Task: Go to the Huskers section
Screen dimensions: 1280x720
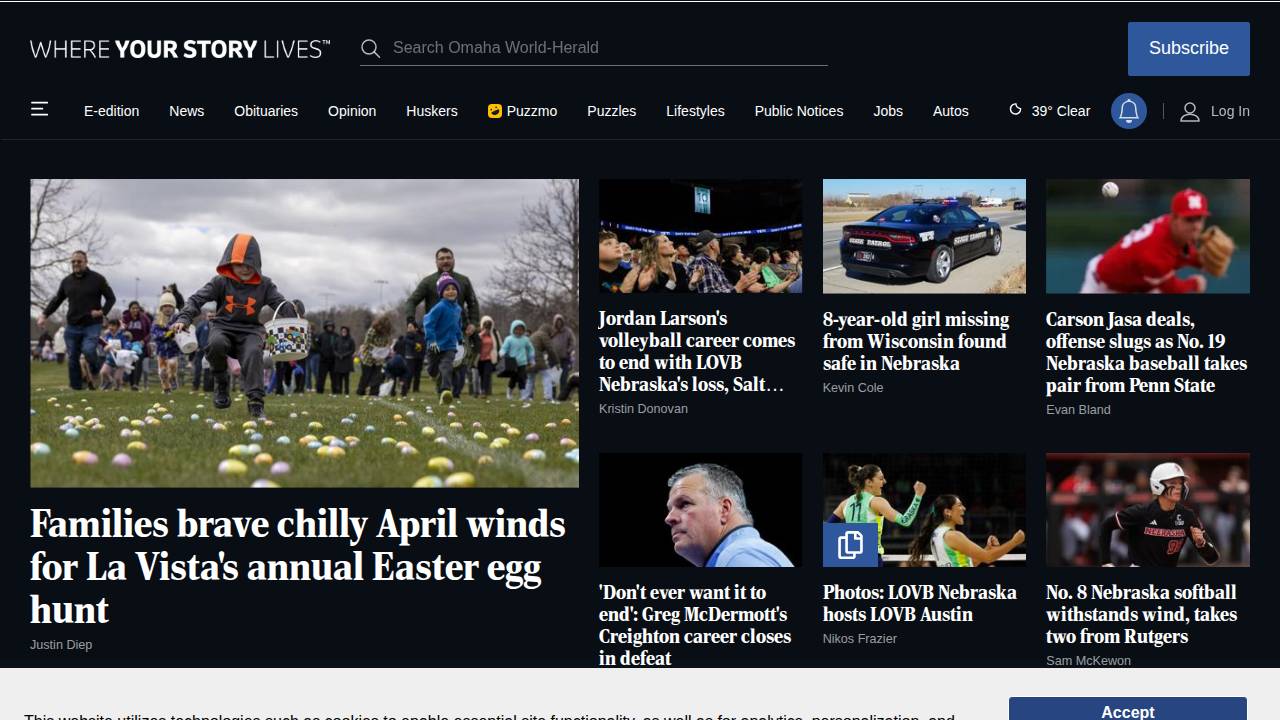Action: [x=432, y=111]
